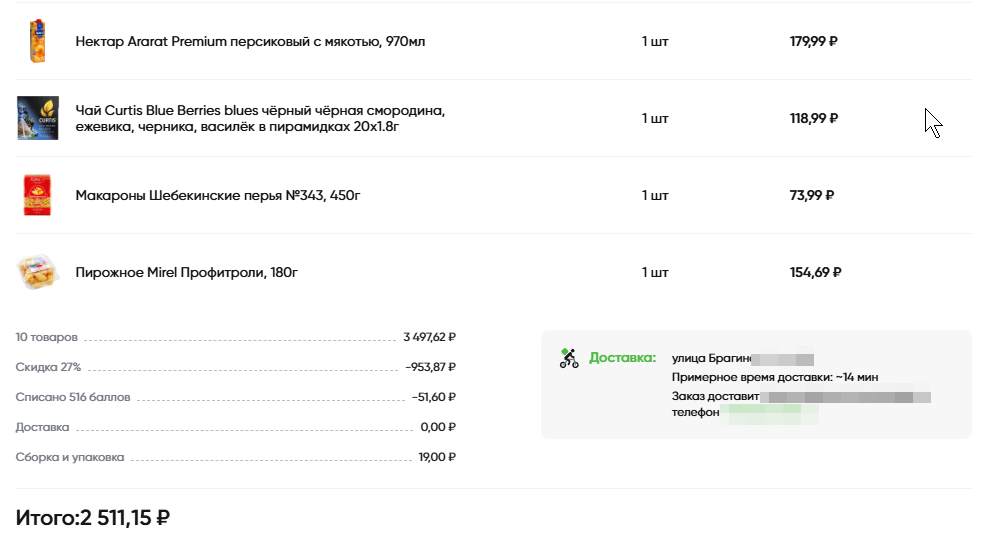Click the bicycle courier delivery icon
The width and height of the screenshot is (1002, 551).
point(569,358)
